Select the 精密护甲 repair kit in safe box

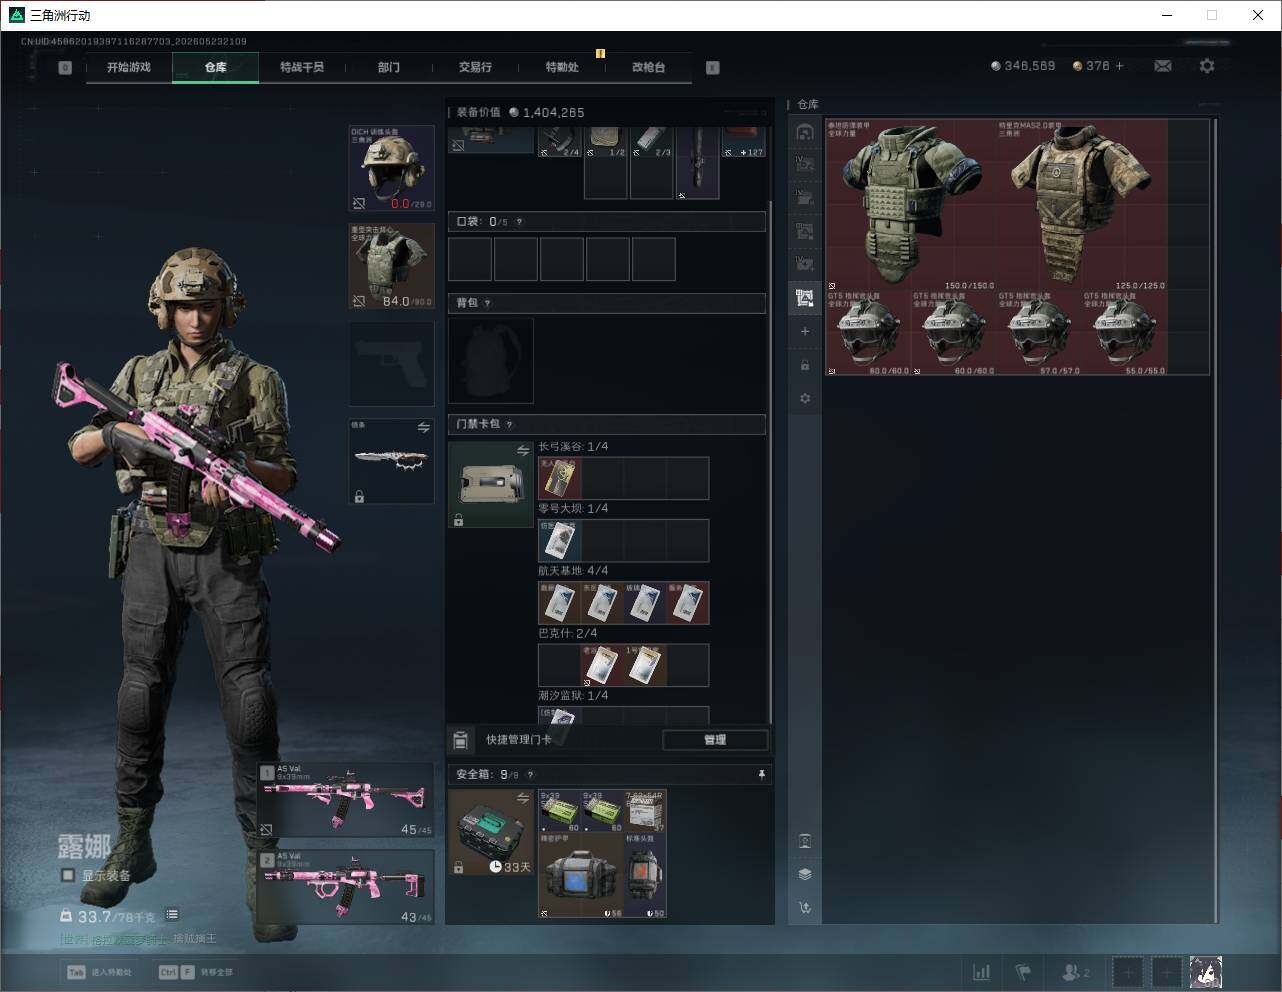(581, 875)
